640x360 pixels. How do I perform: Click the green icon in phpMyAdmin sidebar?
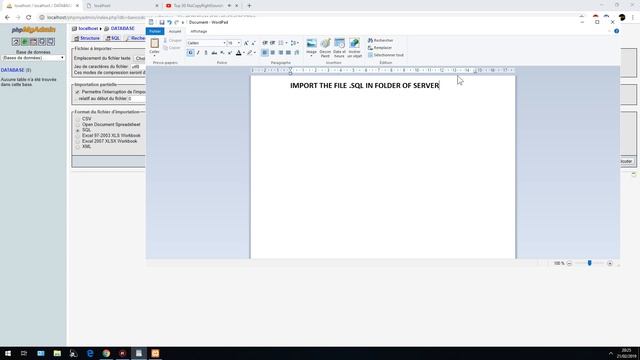point(24,42)
